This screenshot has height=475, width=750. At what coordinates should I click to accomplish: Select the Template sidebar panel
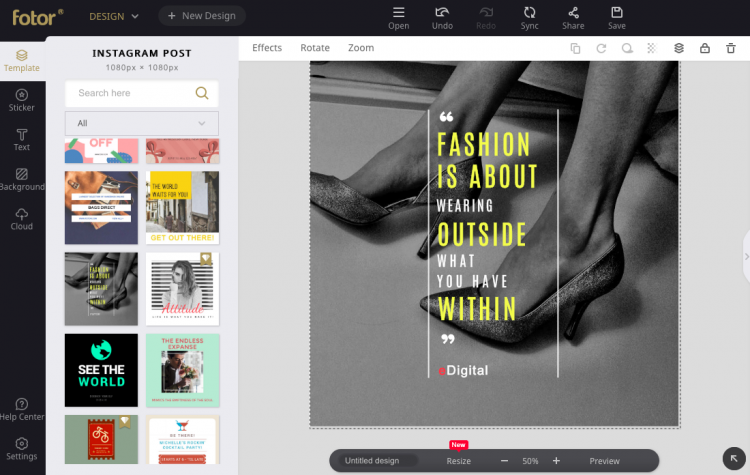[x=22, y=61]
